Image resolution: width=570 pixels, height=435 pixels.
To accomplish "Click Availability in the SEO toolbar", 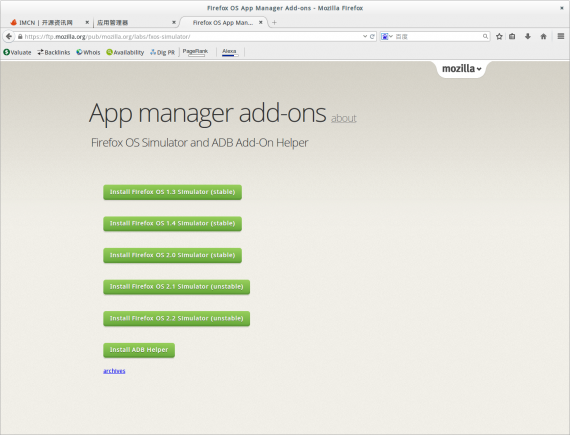I will point(125,52).
